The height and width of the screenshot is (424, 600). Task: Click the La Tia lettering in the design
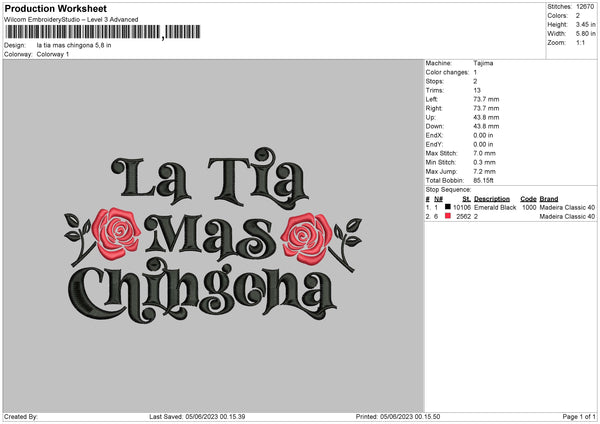click(210, 177)
